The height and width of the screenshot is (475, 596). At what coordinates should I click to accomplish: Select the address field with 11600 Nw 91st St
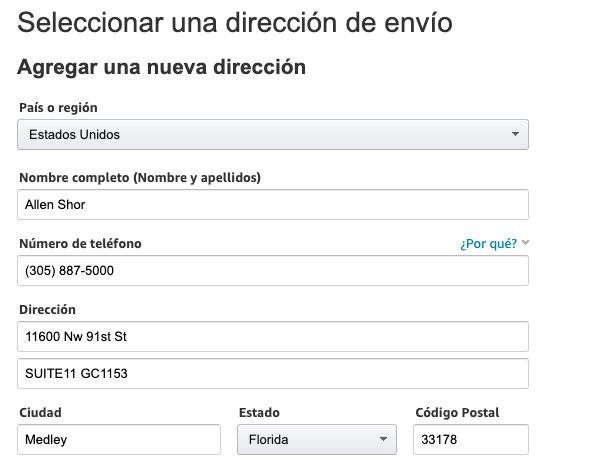[x=273, y=337]
